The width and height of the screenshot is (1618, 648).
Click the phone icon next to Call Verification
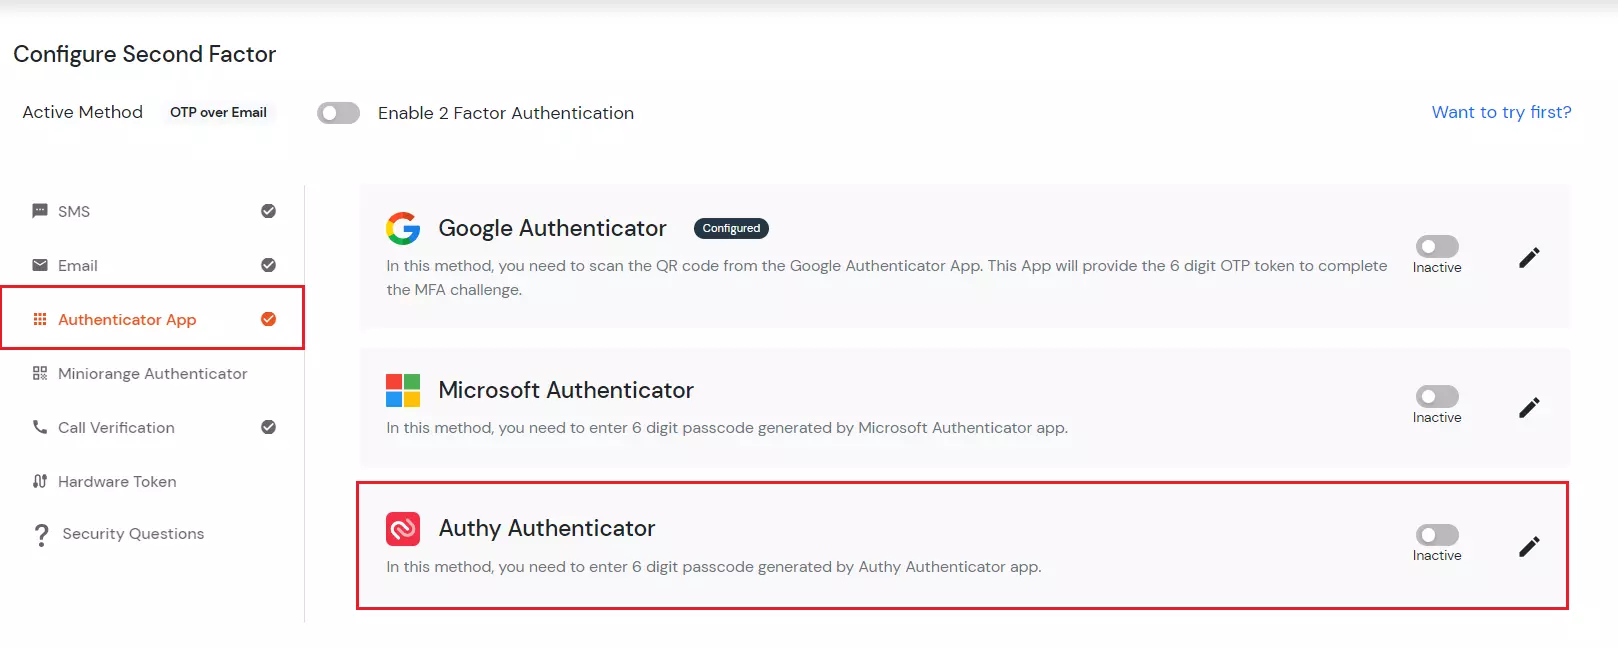pyautogui.click(x=39, y=427)
